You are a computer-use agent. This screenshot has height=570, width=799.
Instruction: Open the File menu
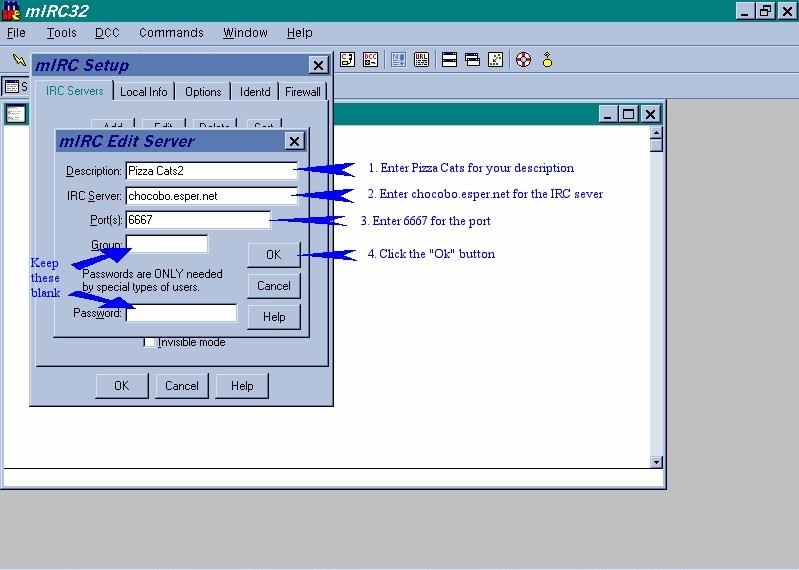tap(16, 33)
